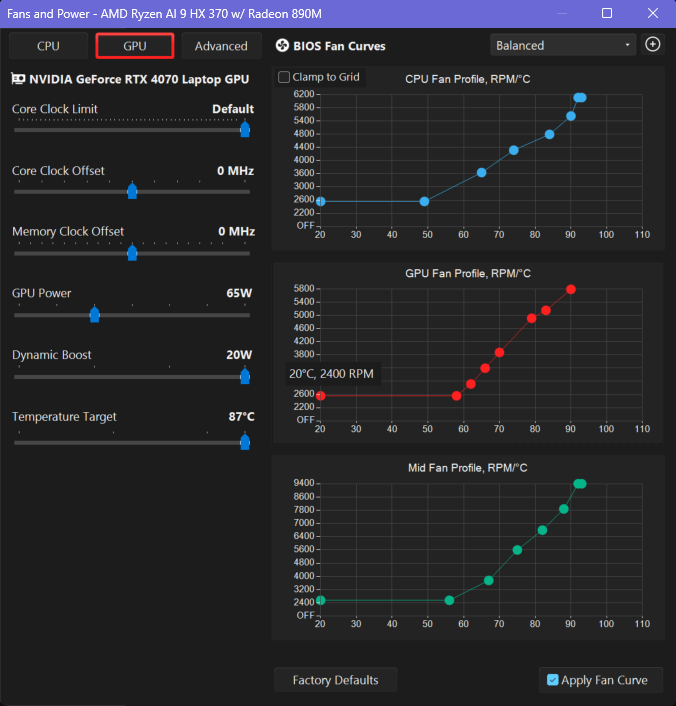The width and height of the screenshot is (676, 706).
Task: Click the Core Clock Limit slider handle
Action: coord(245,130)
